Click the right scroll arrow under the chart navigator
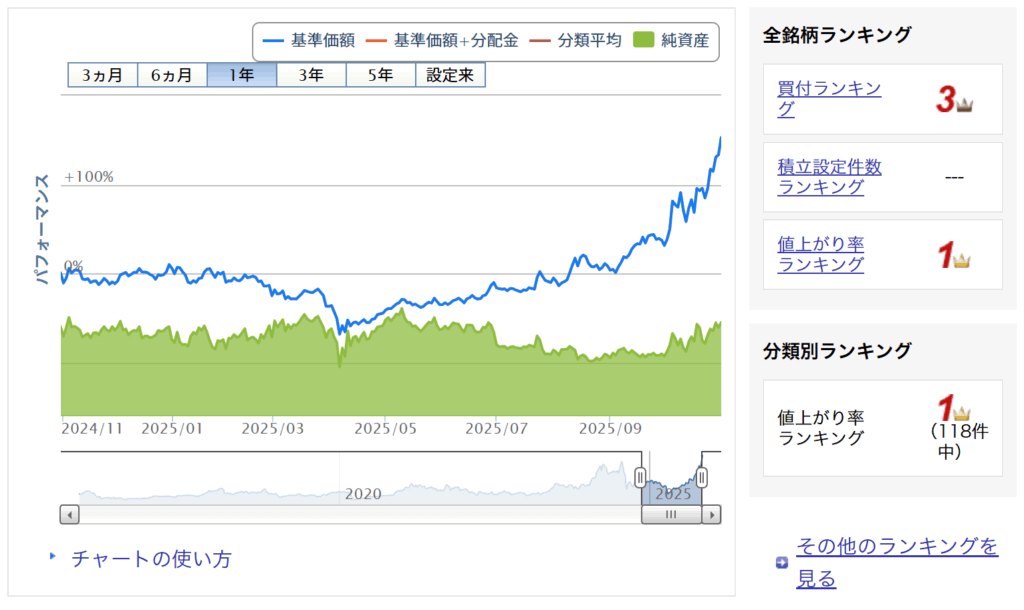The image size is (1024, 610). [x=711, y=515]
